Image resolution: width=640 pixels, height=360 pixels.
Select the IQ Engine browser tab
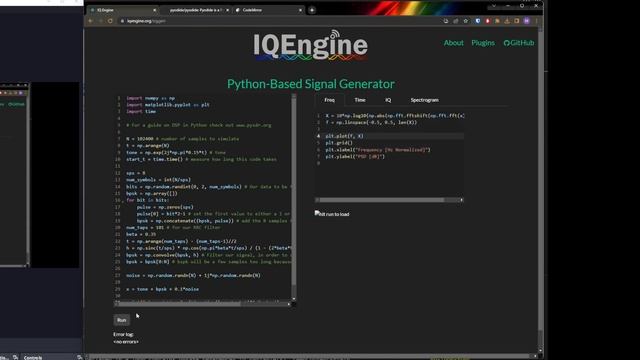pyautogui.click(x=122, y=10)
